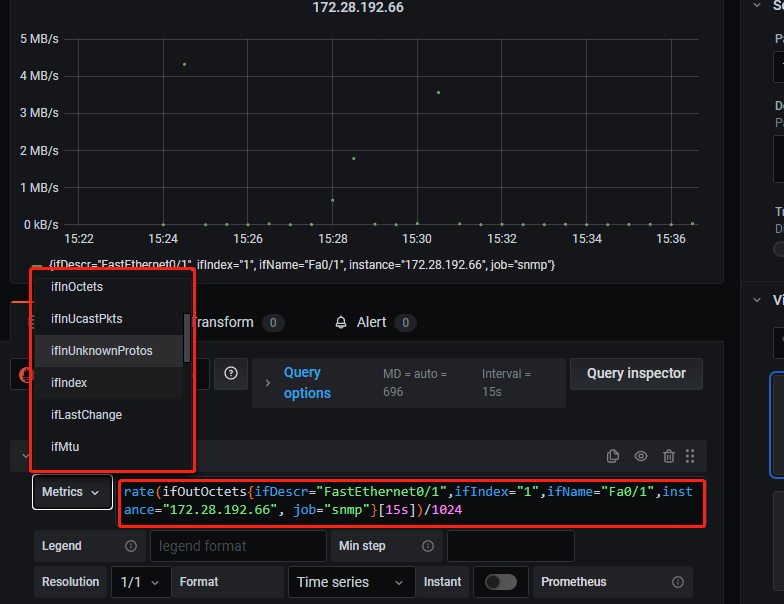784x604 pixels.
Task: Open the data source help question icon
Action: click(x=231, y=373)
